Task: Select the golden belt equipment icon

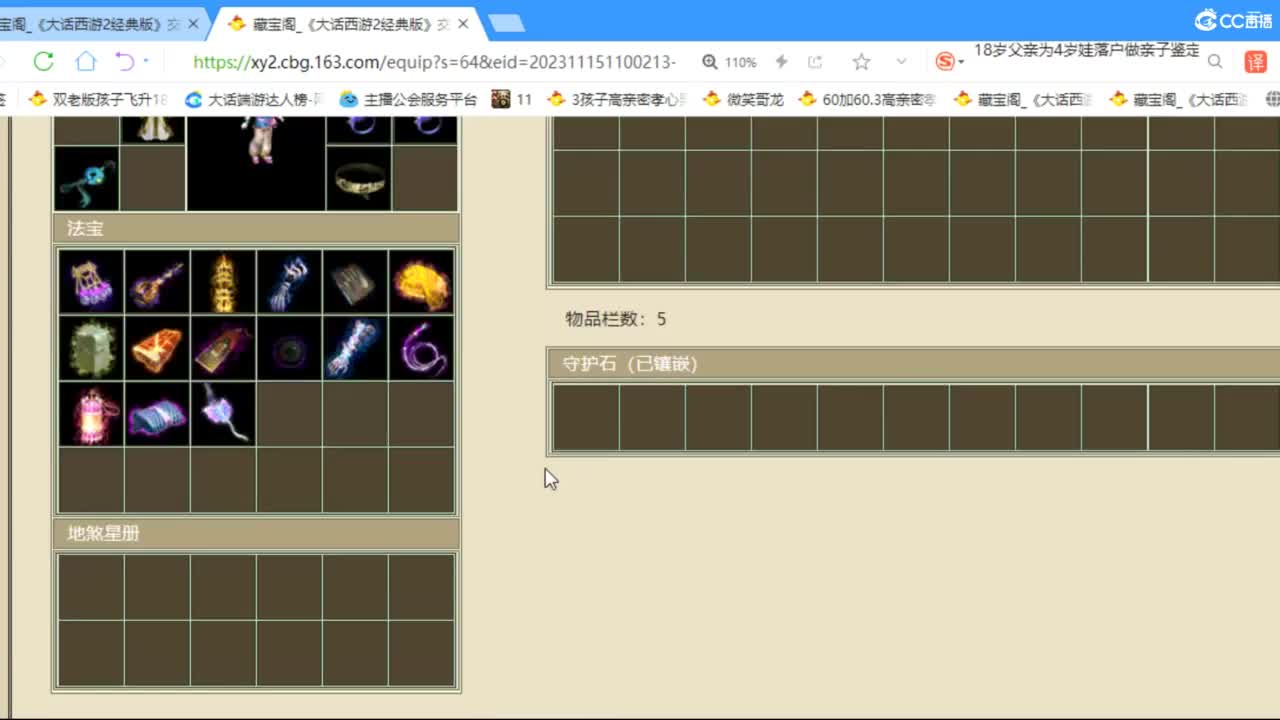Action: tap(359, 178)
